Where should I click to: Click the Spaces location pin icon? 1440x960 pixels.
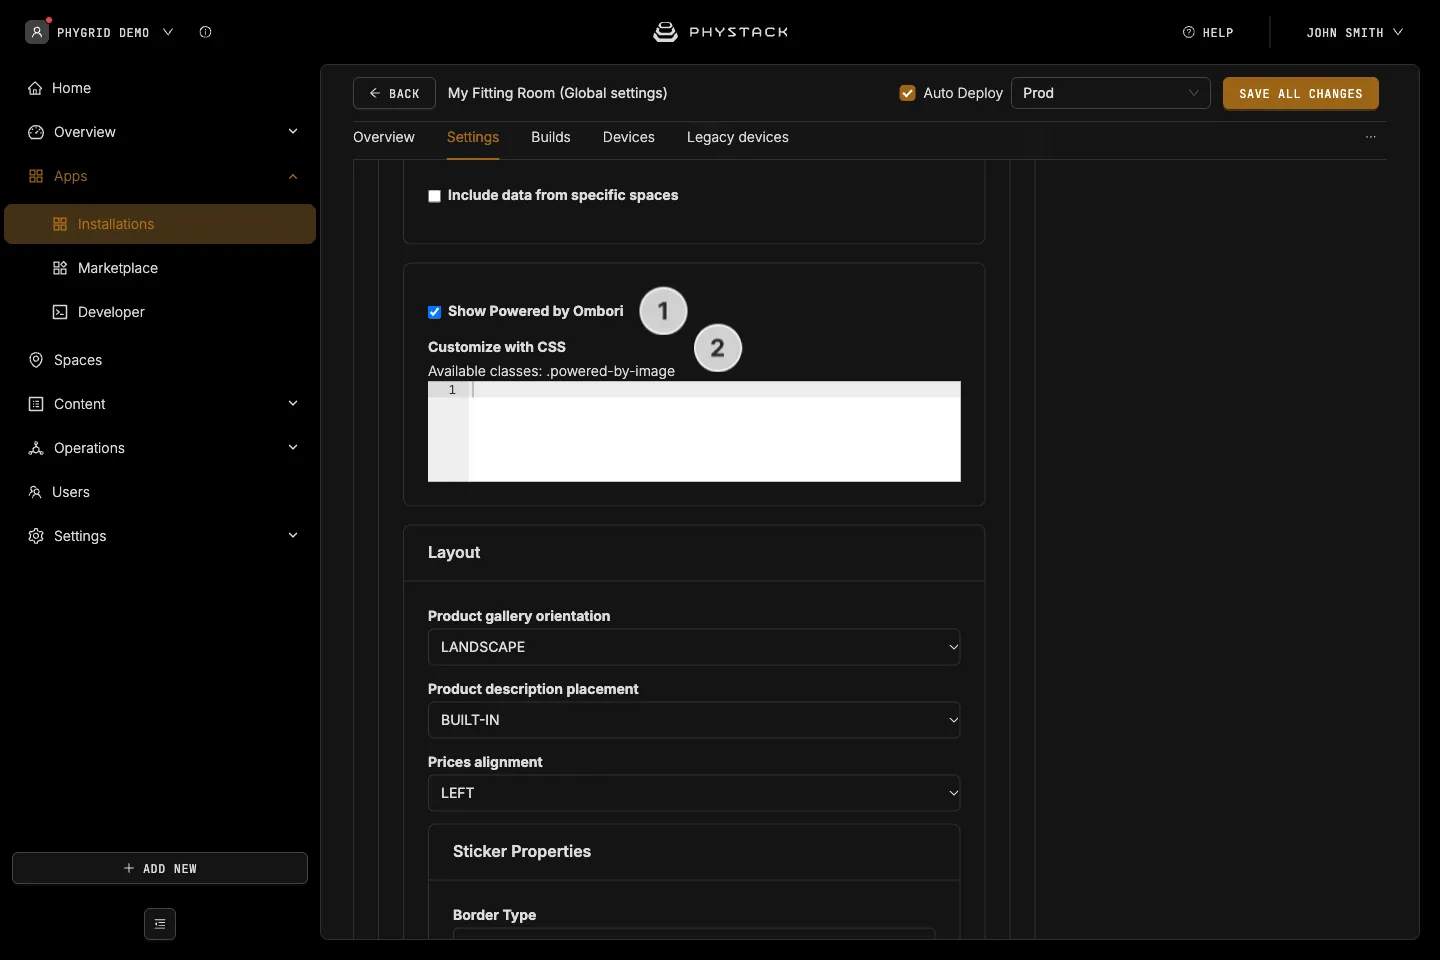coord(36,360)
